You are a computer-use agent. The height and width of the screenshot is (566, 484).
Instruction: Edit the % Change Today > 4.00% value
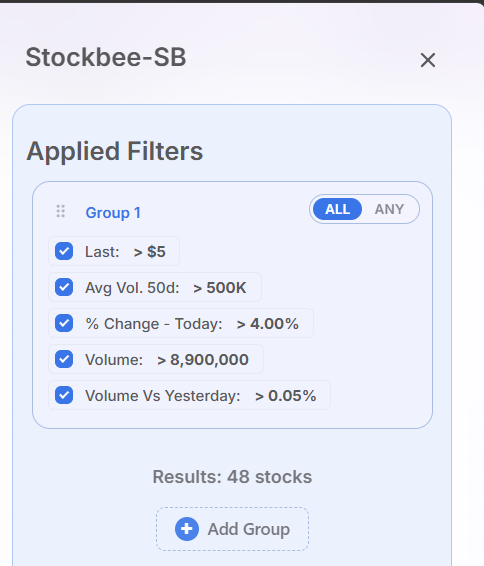pyautogui.click(x=267, y=324)
